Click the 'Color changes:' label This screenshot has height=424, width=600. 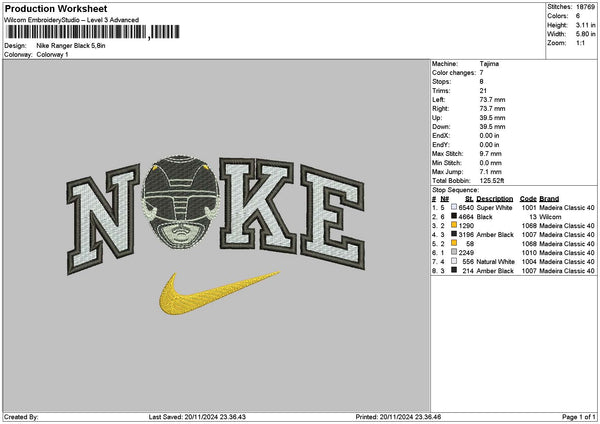click(x=454, y=73)
